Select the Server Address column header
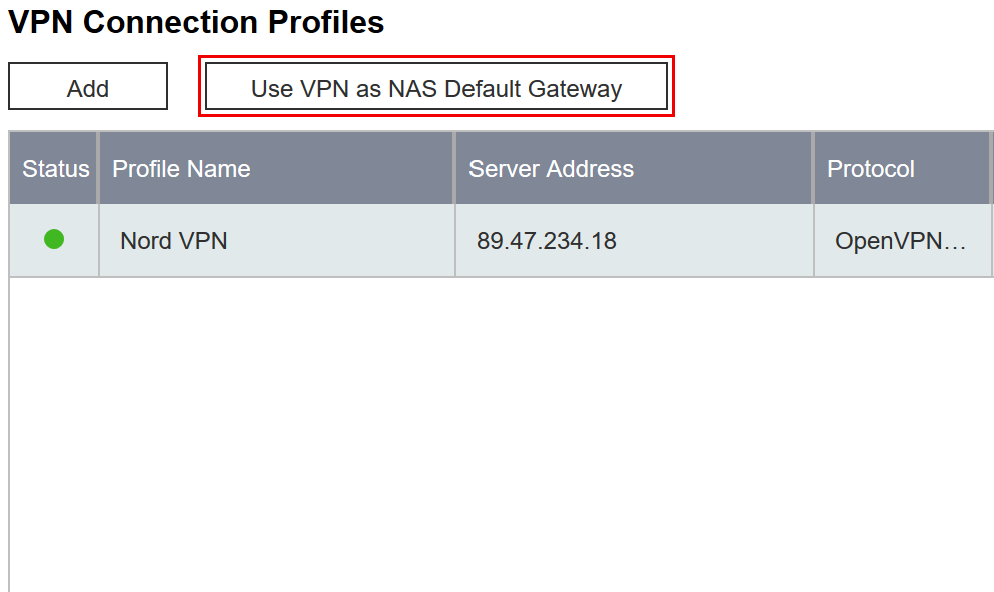 click(551, 169)
